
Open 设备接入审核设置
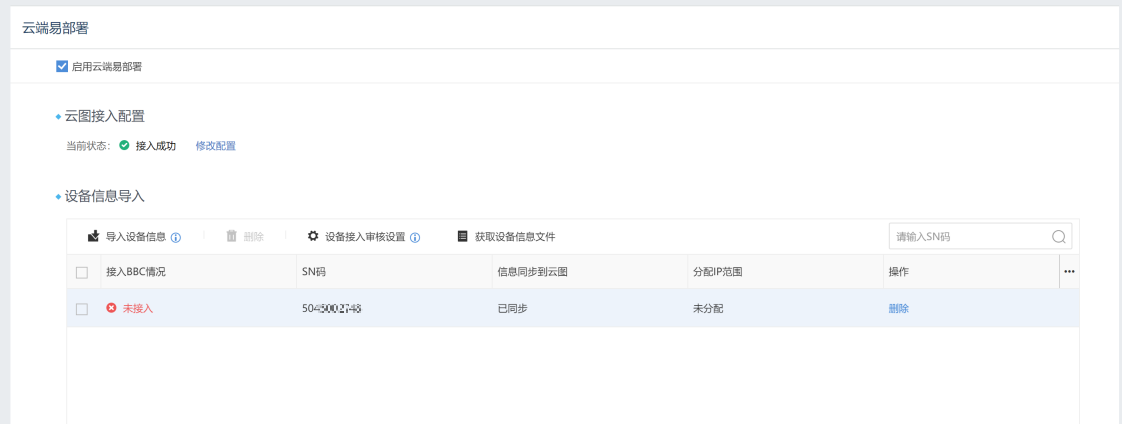pos(365,237)
